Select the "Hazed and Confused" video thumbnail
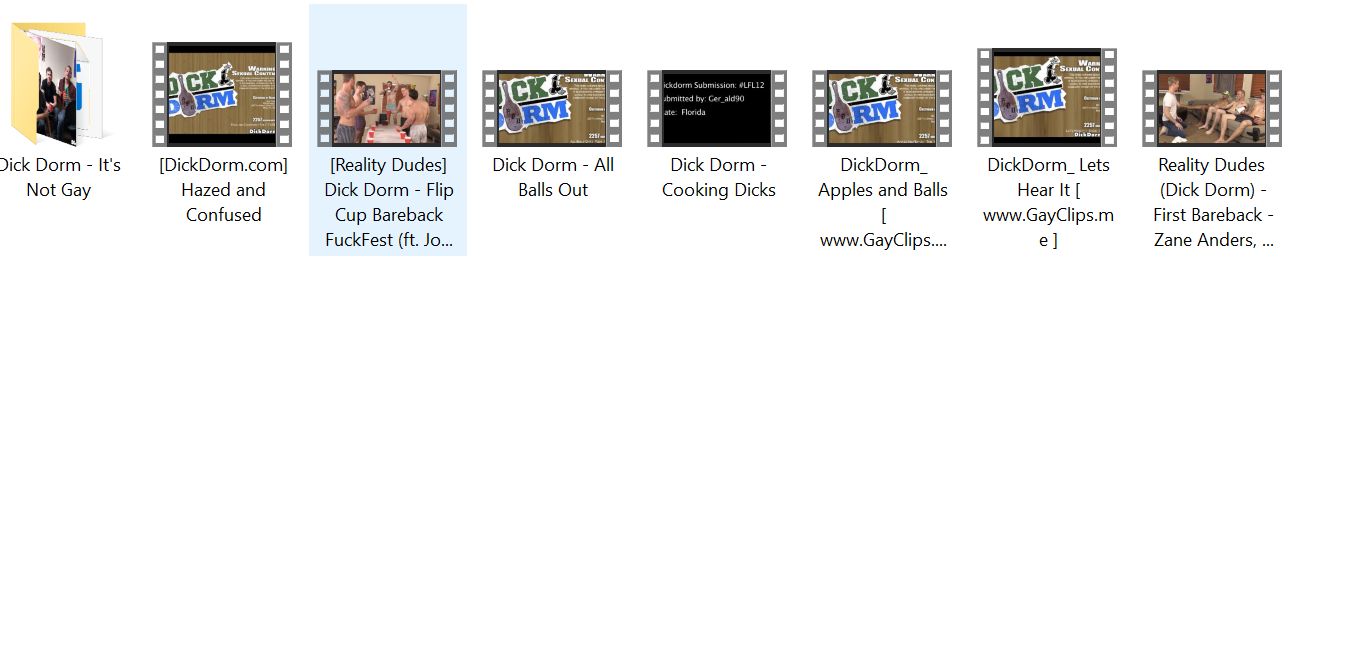 (222, 95)
